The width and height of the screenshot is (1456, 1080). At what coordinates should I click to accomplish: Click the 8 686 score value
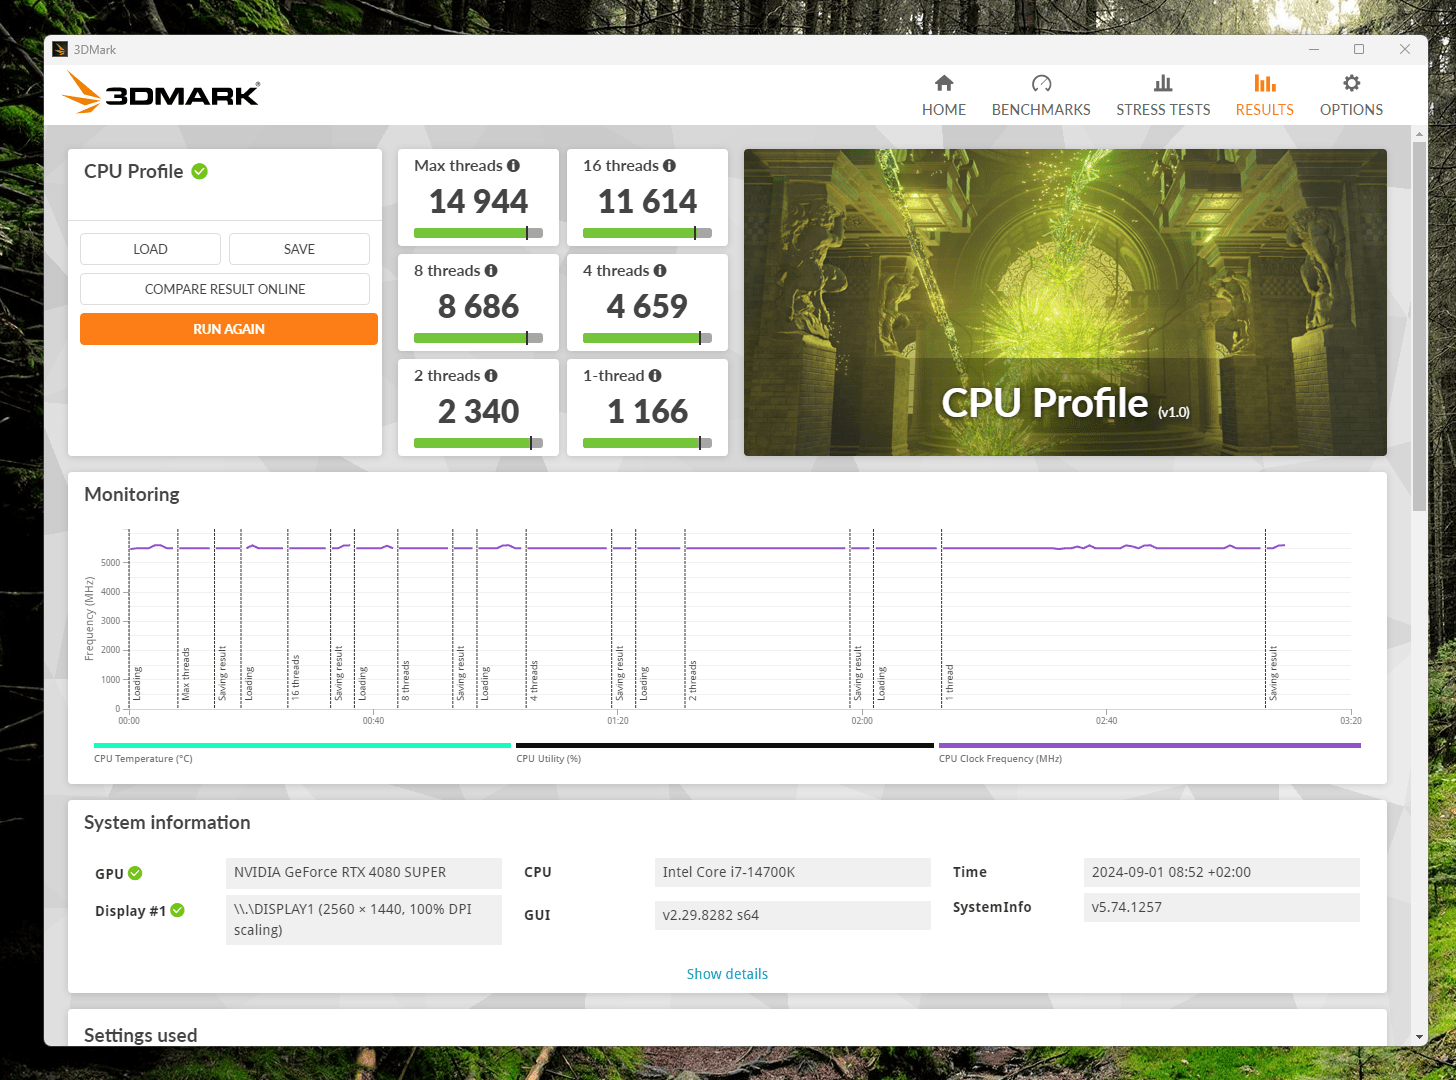[x=478, y=307]
